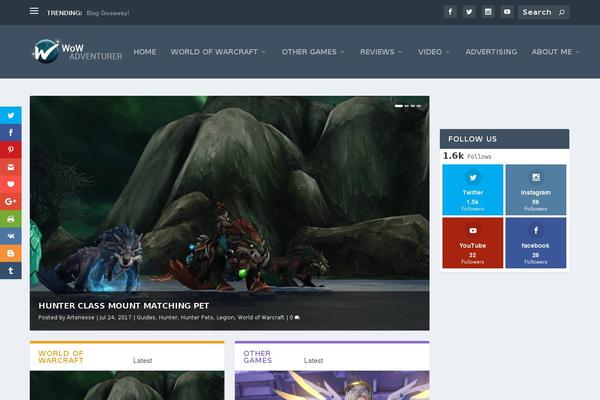
Task: Share via email in side share bar
Action: [11, 167]
